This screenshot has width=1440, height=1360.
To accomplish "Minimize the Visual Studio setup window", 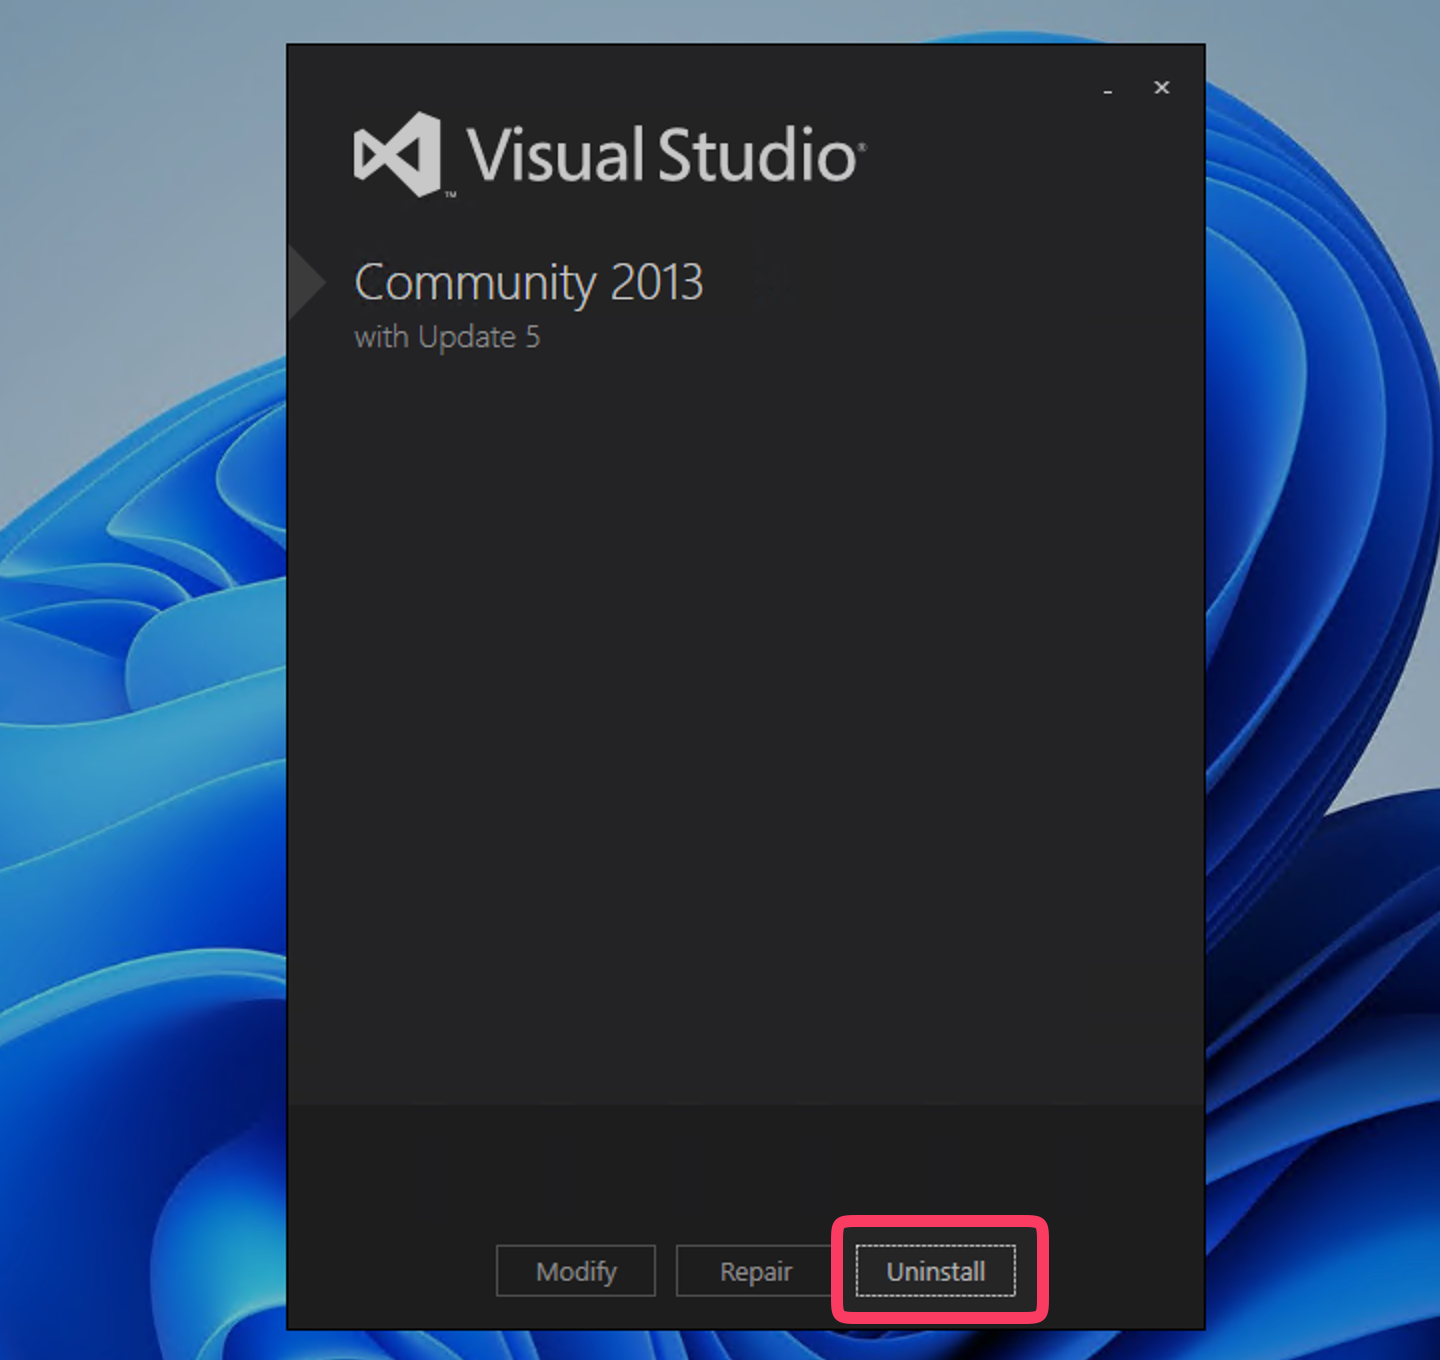I will (x=1108, y=89).
